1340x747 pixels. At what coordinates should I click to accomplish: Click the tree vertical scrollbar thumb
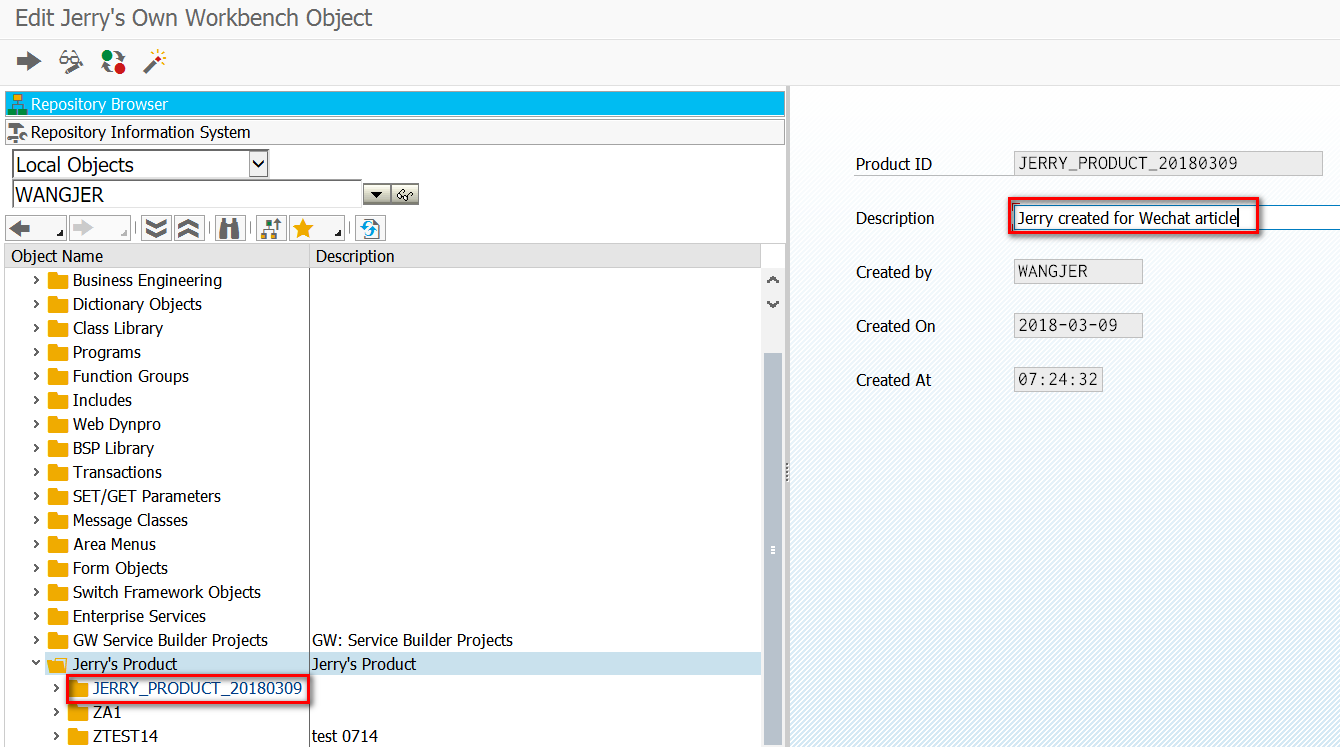click(773, 548)
